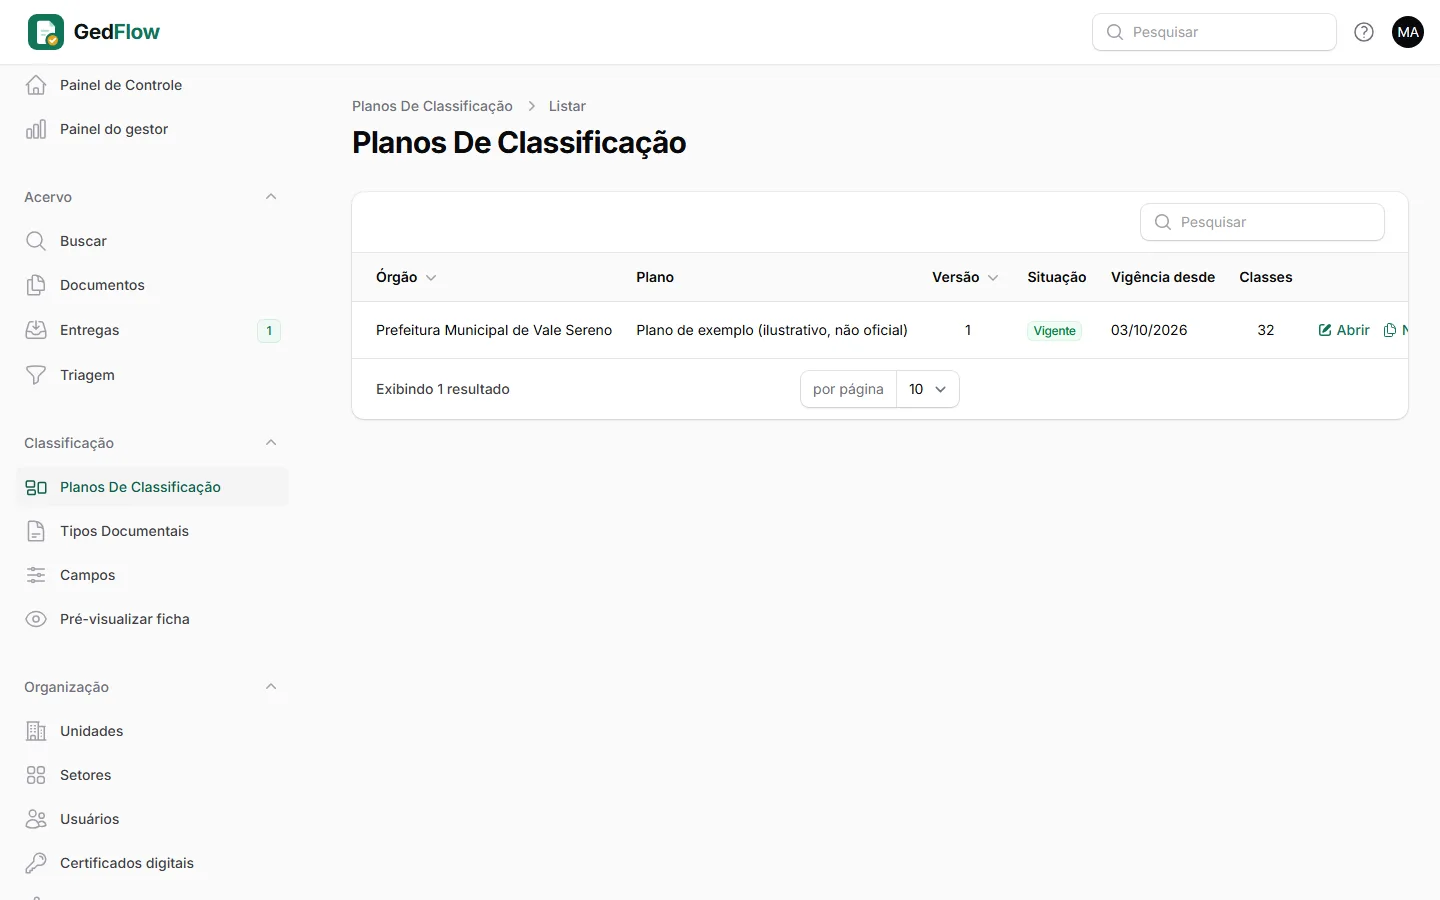Click the GedFlow logo icon
1440x900 pixels.
(x=46, y=32)
